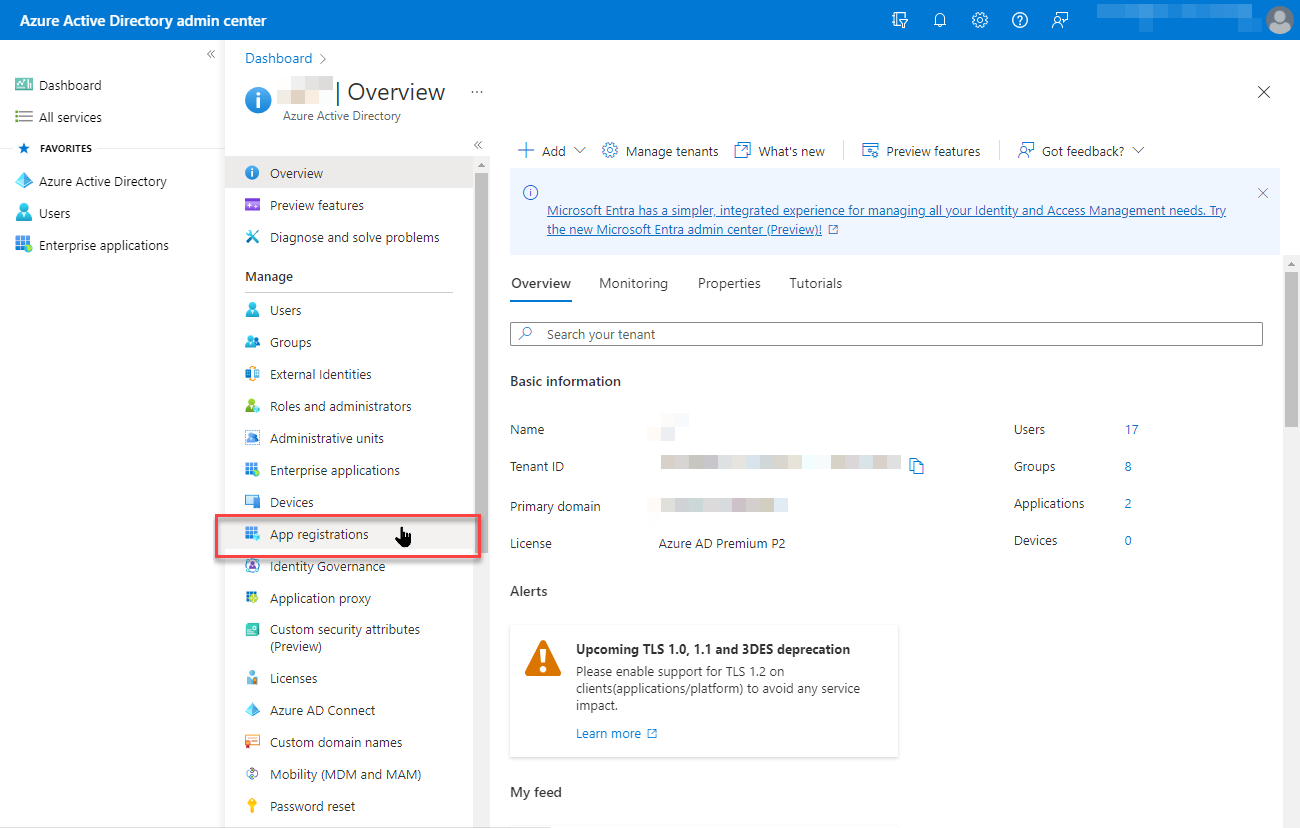
Task: Expand the Add dropdown
Action: click(552, 151)
